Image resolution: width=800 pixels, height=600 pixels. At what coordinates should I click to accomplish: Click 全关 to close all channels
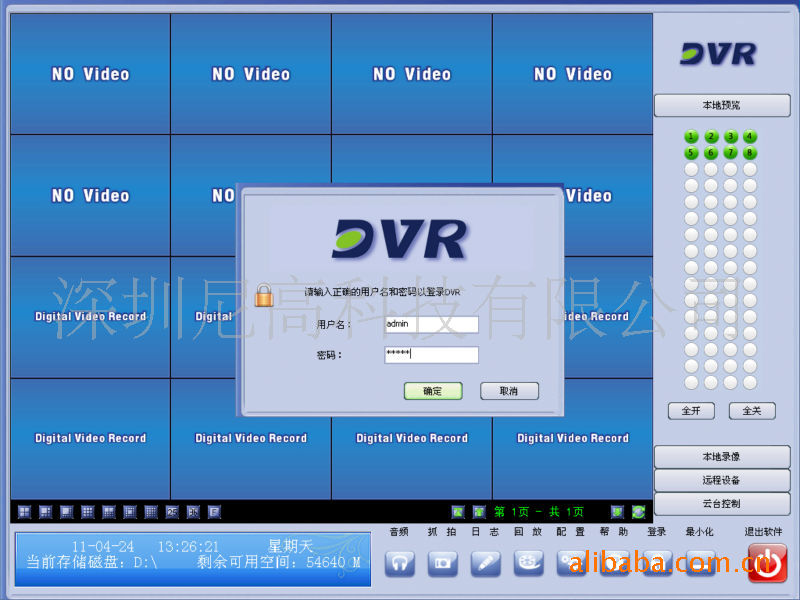coord(752,411)
